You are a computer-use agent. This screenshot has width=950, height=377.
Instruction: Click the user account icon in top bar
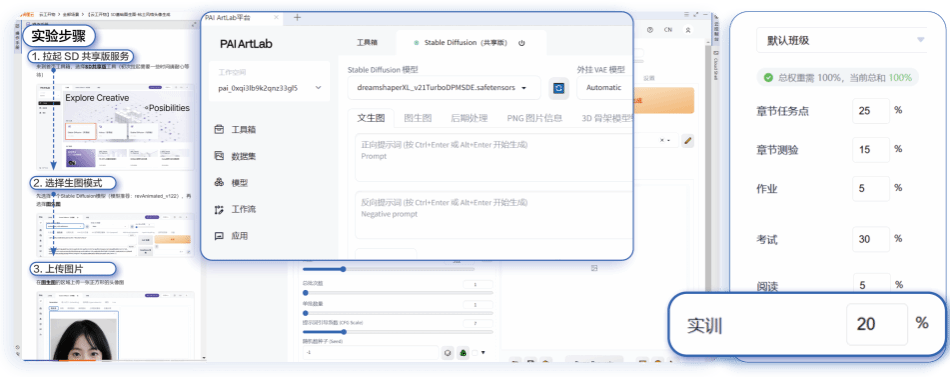(688, 30)
